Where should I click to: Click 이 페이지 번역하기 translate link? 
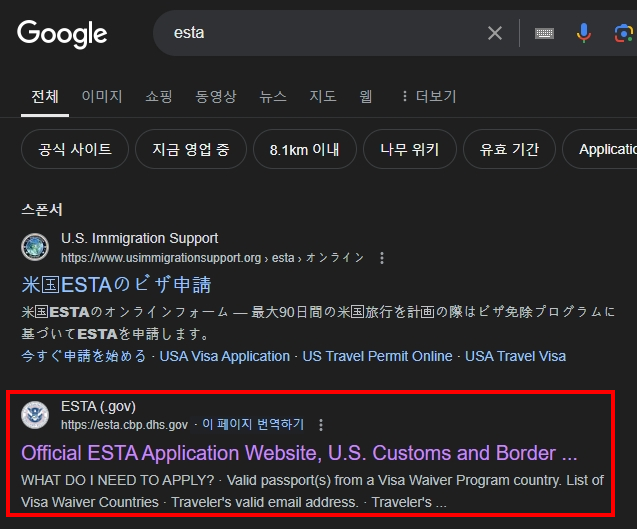pyautogui.click(x=253, y=425)
